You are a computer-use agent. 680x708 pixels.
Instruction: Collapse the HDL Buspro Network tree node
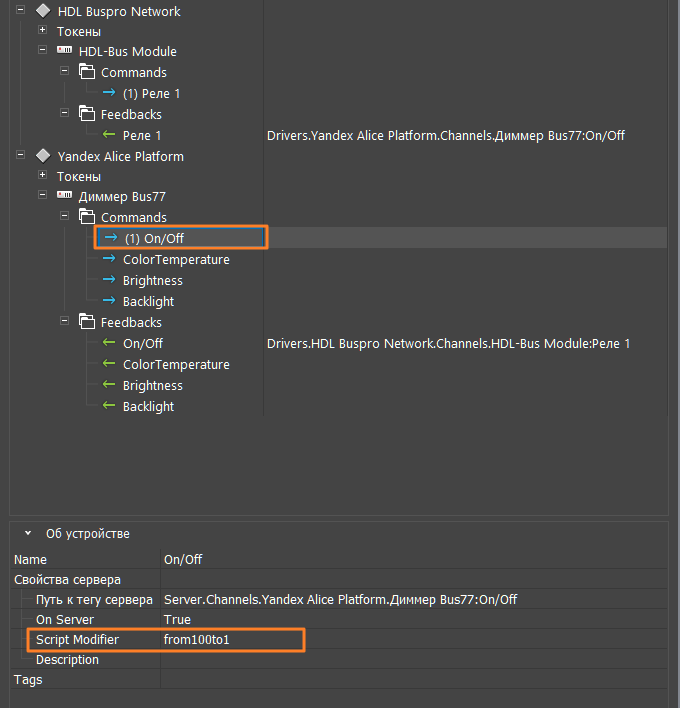coord(21,11)
